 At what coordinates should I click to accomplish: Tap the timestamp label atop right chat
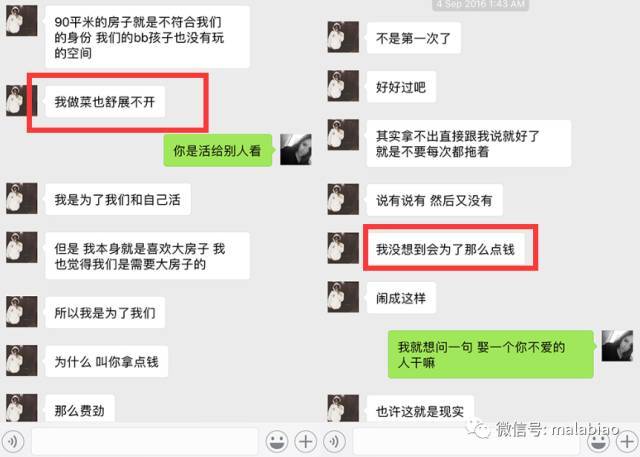click(481, 4)
